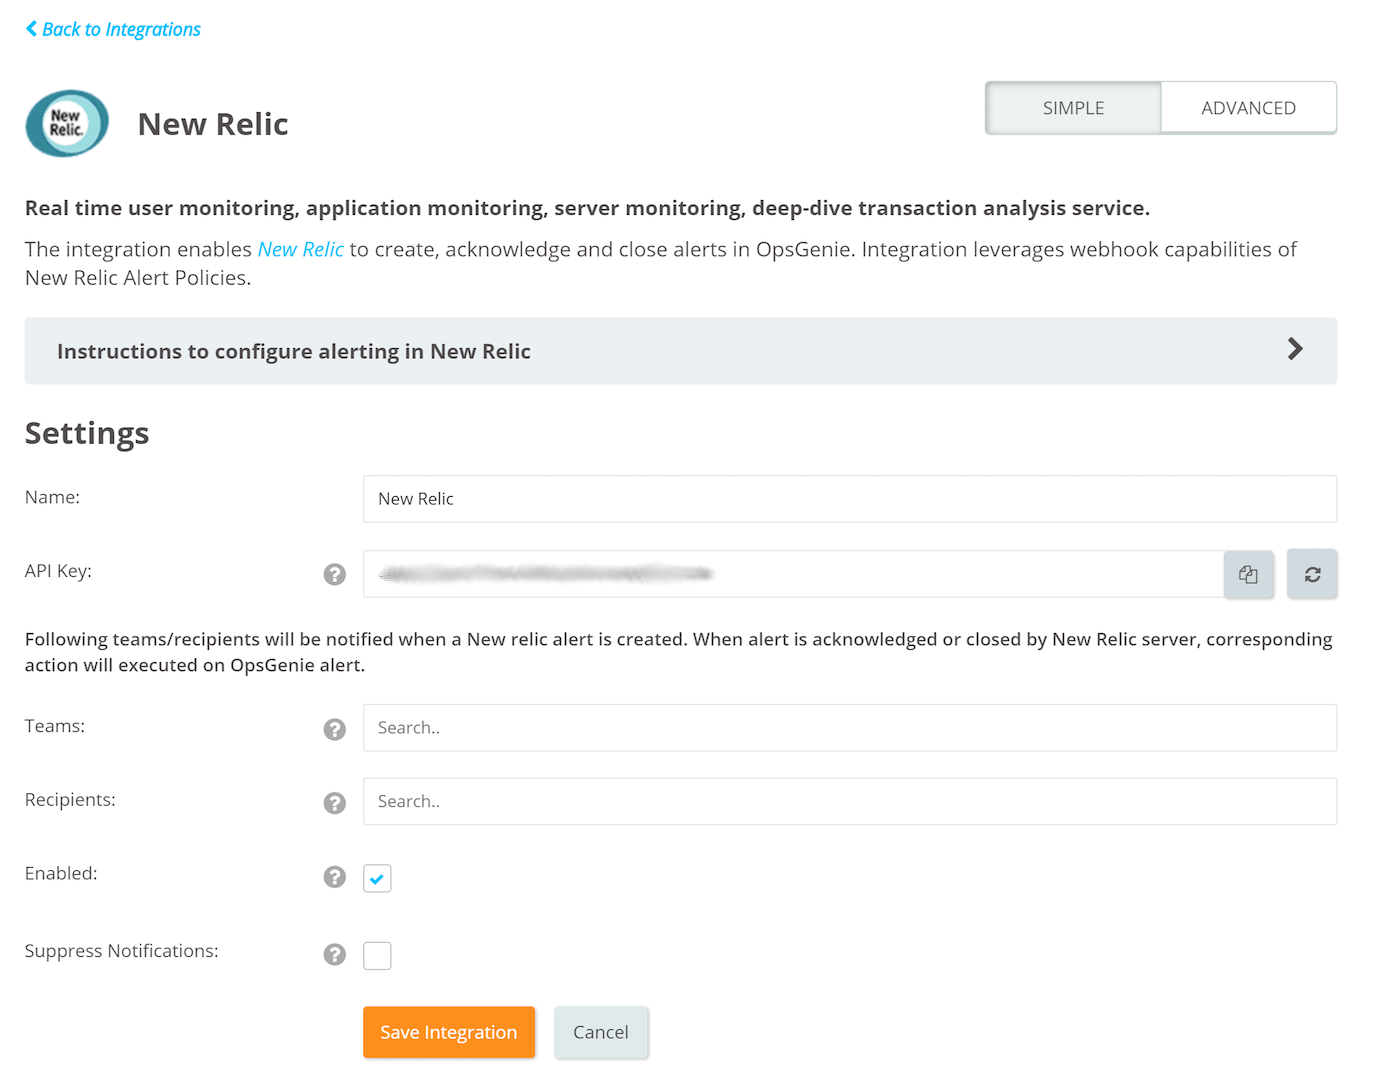This screenshot has height=1080, width=1373.
Task: Click the "Settings" heading
Action: pos(87,433)
